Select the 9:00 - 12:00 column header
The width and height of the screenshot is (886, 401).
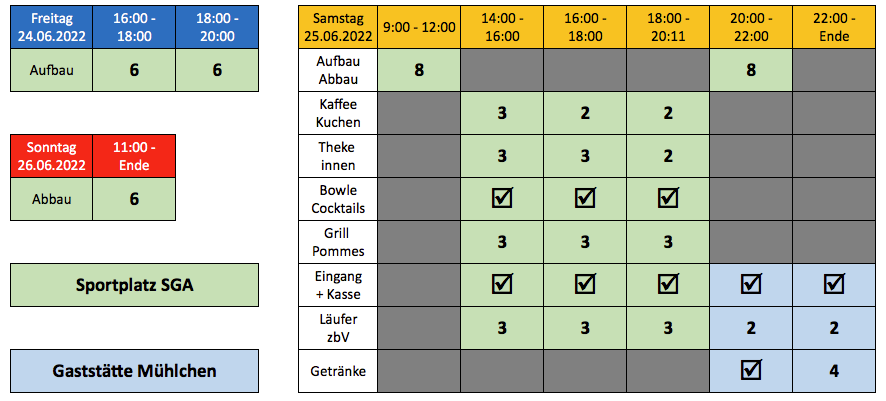point(418,27)
